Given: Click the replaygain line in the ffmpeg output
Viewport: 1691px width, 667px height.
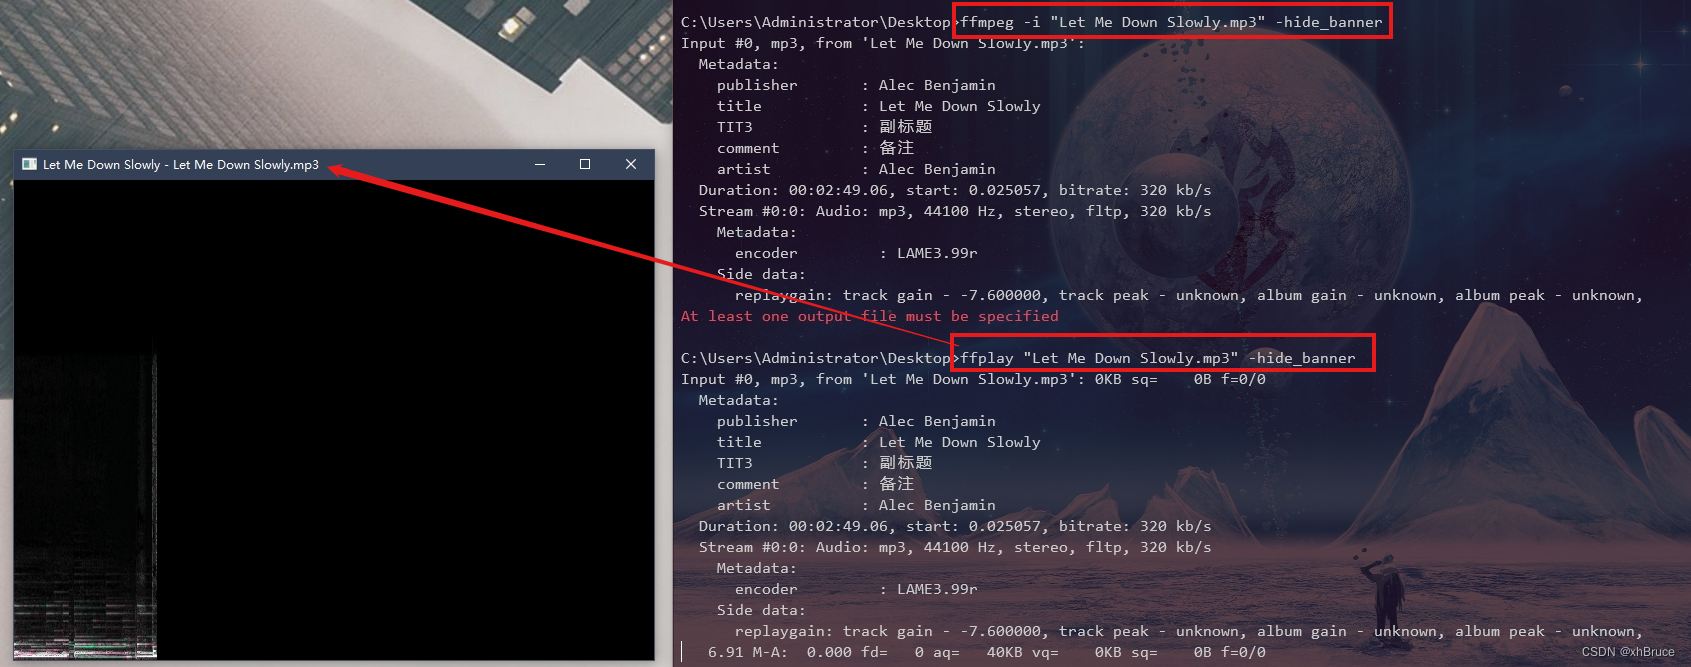Looking at the screenshot, I should pos(1188,295).
